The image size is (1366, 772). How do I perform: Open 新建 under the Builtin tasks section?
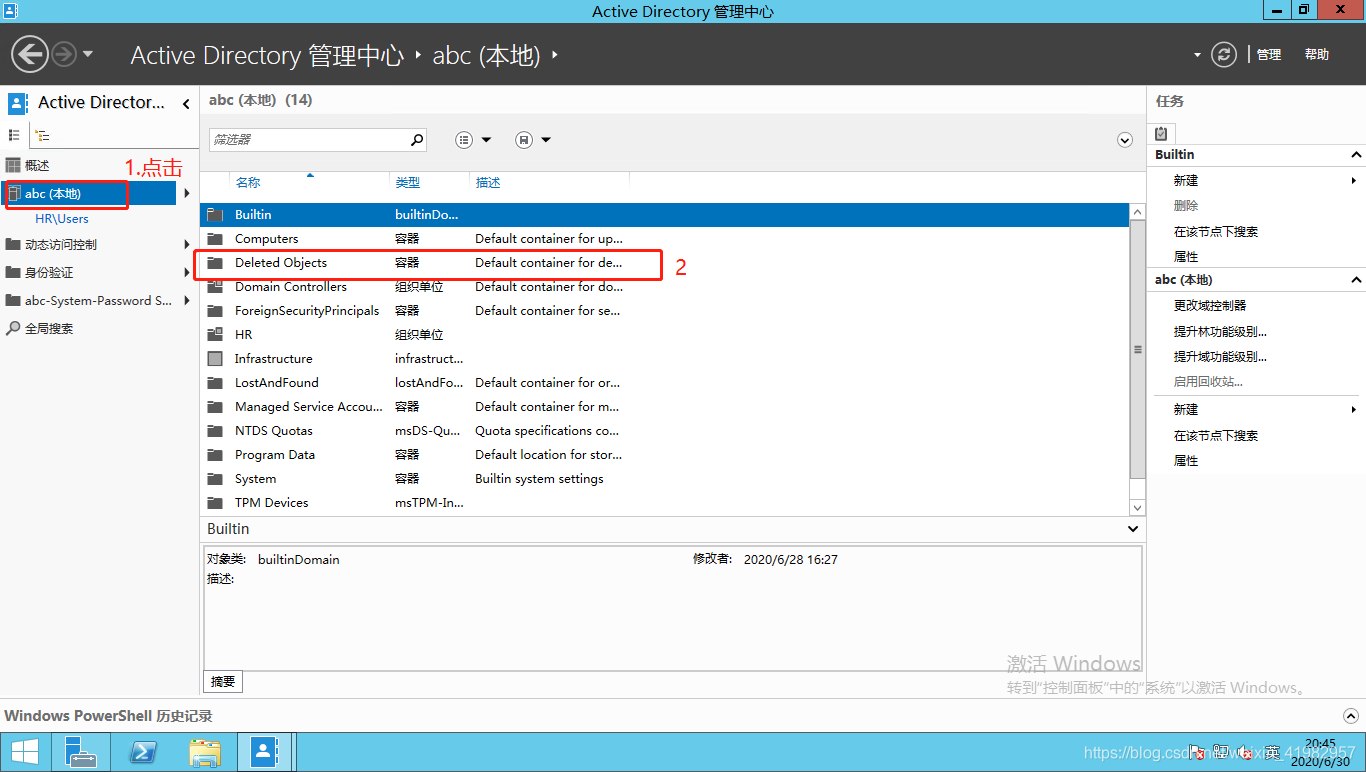[x=1186, y=181]
